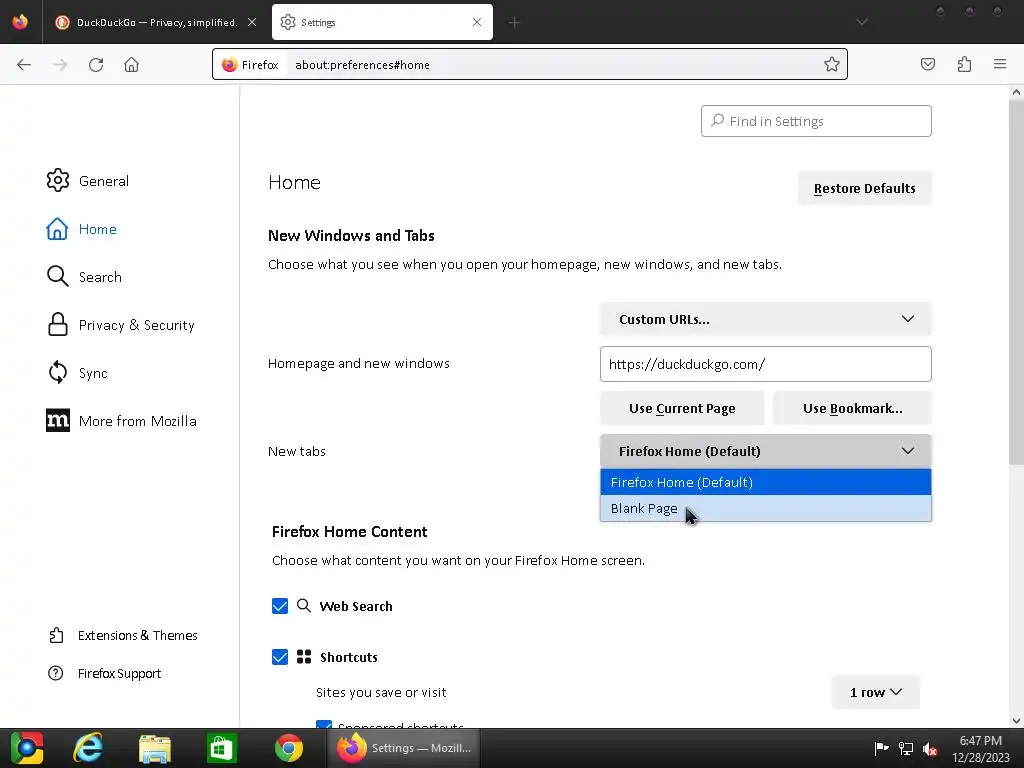
Task: Click the scrollbar down arrow
Action: point(1016,721)
